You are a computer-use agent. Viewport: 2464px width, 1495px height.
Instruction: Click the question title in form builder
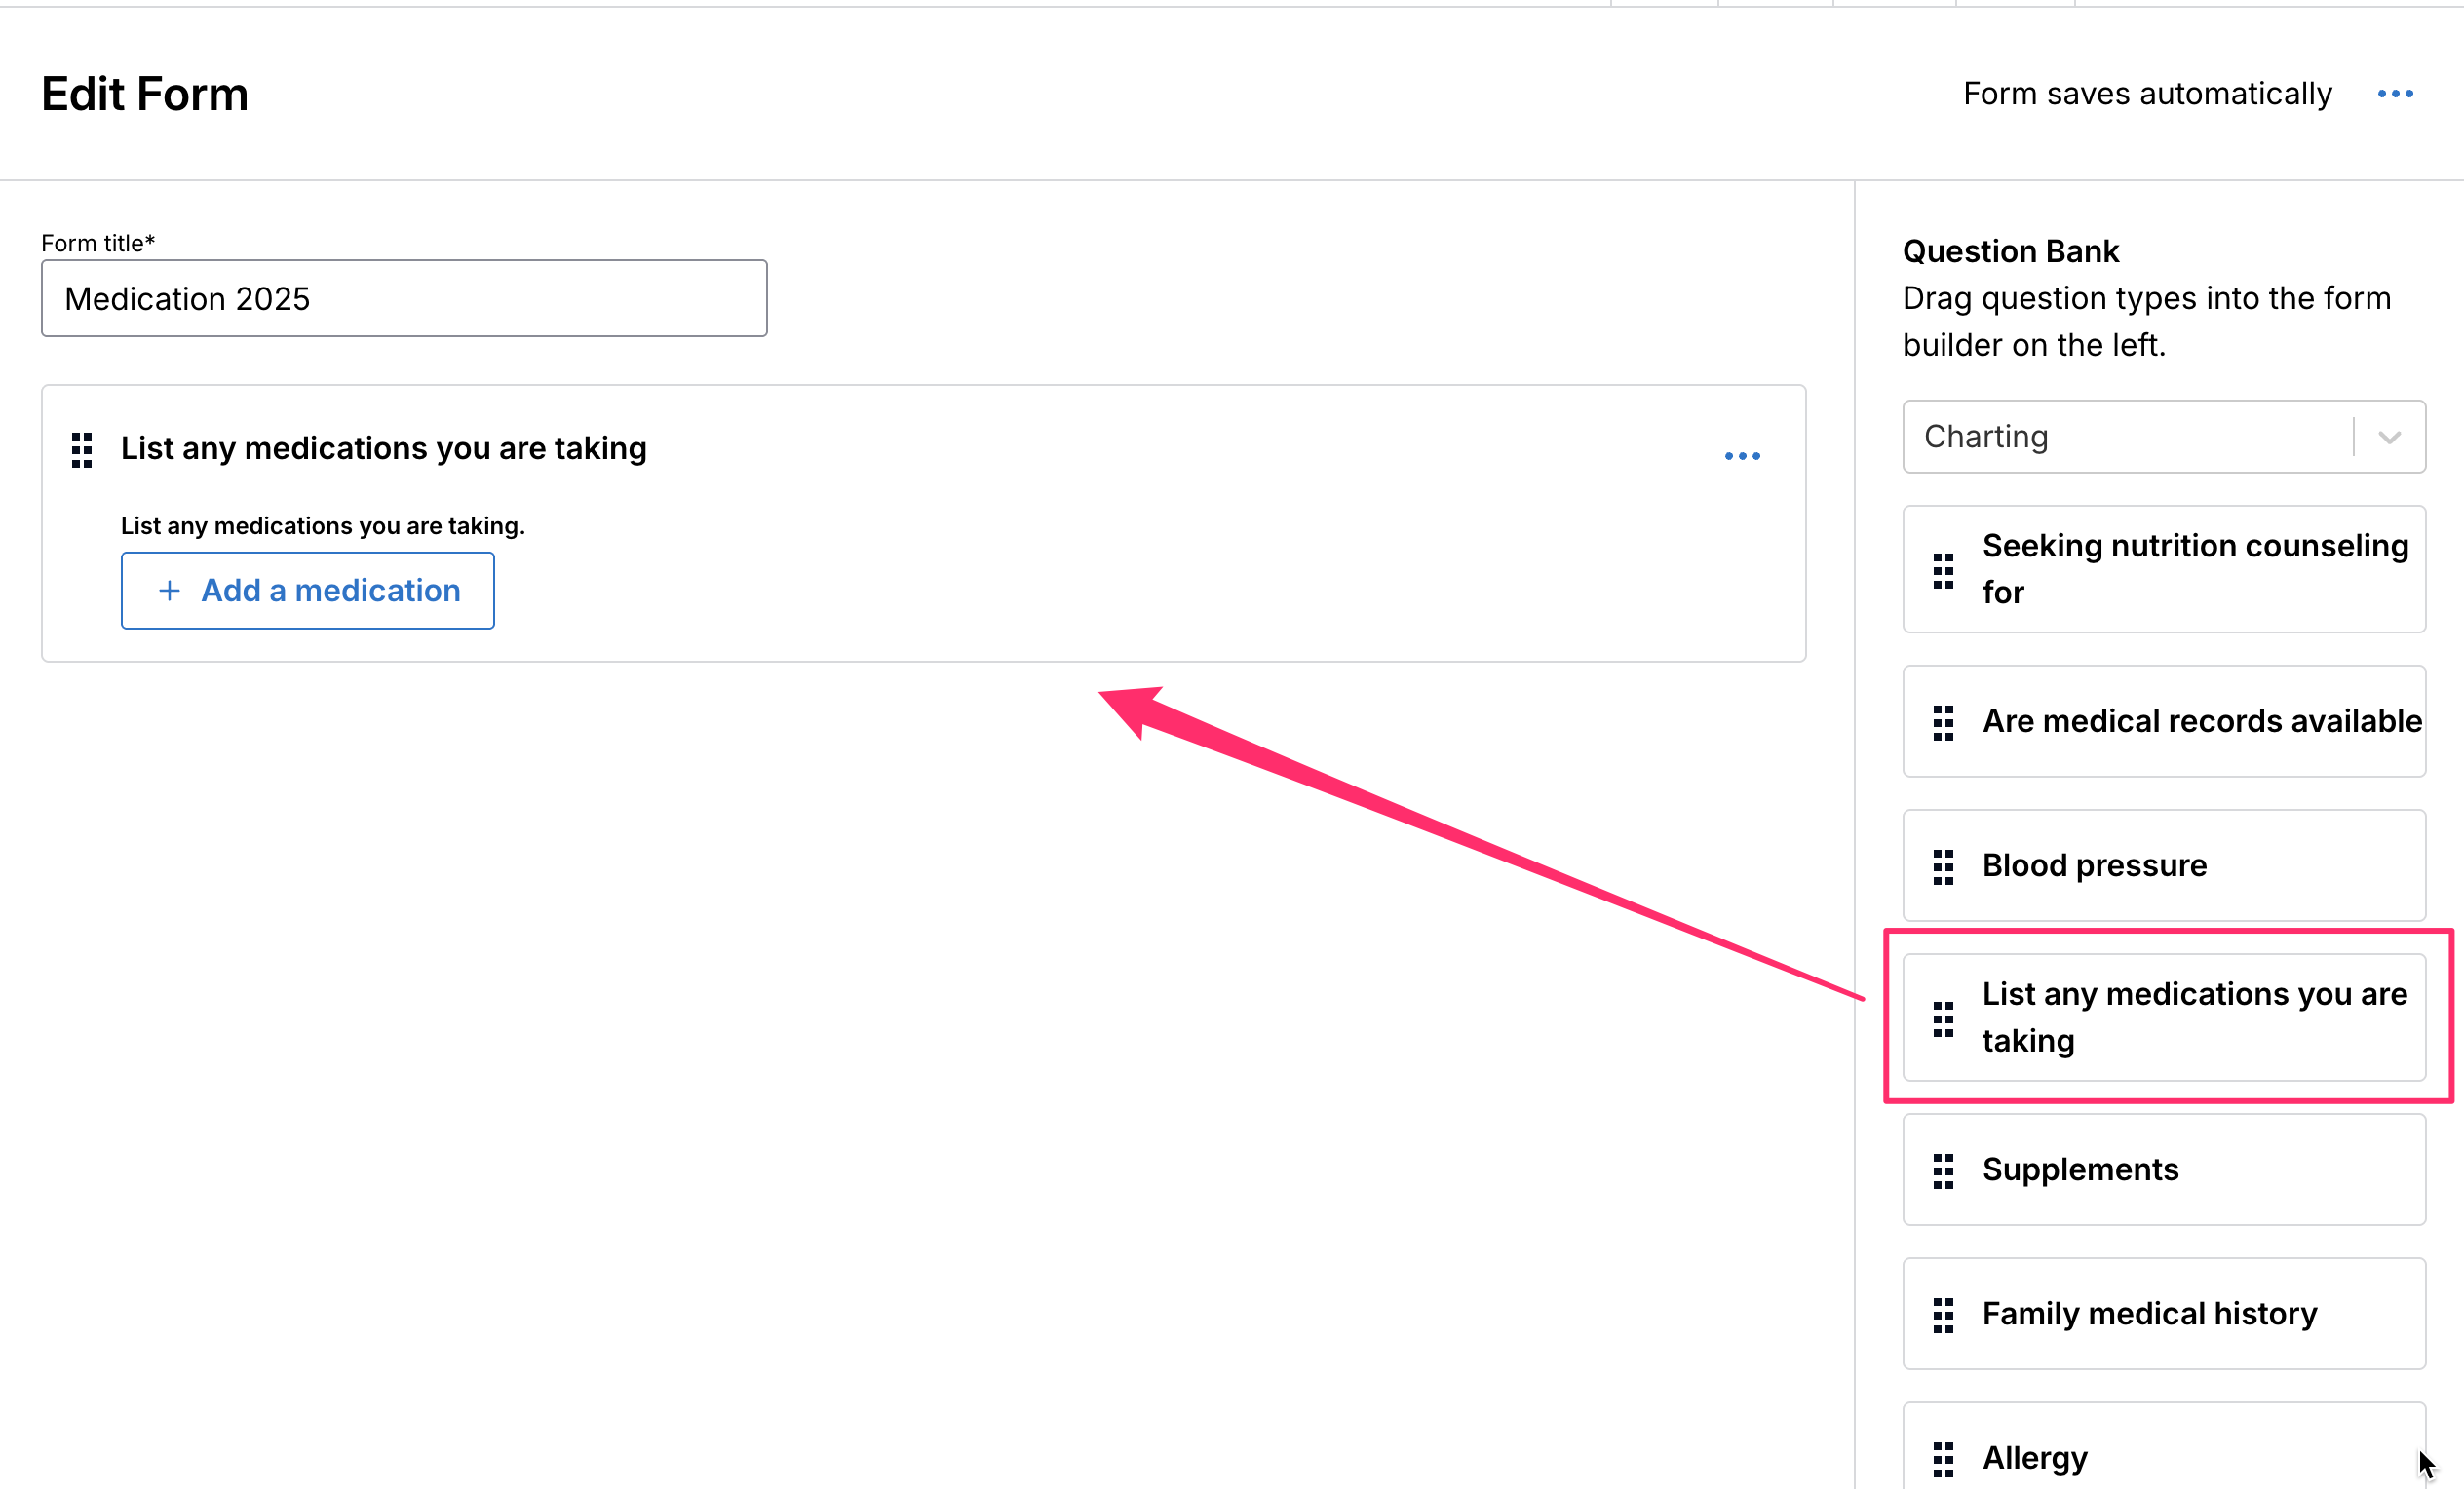click(x=383, y=449)
